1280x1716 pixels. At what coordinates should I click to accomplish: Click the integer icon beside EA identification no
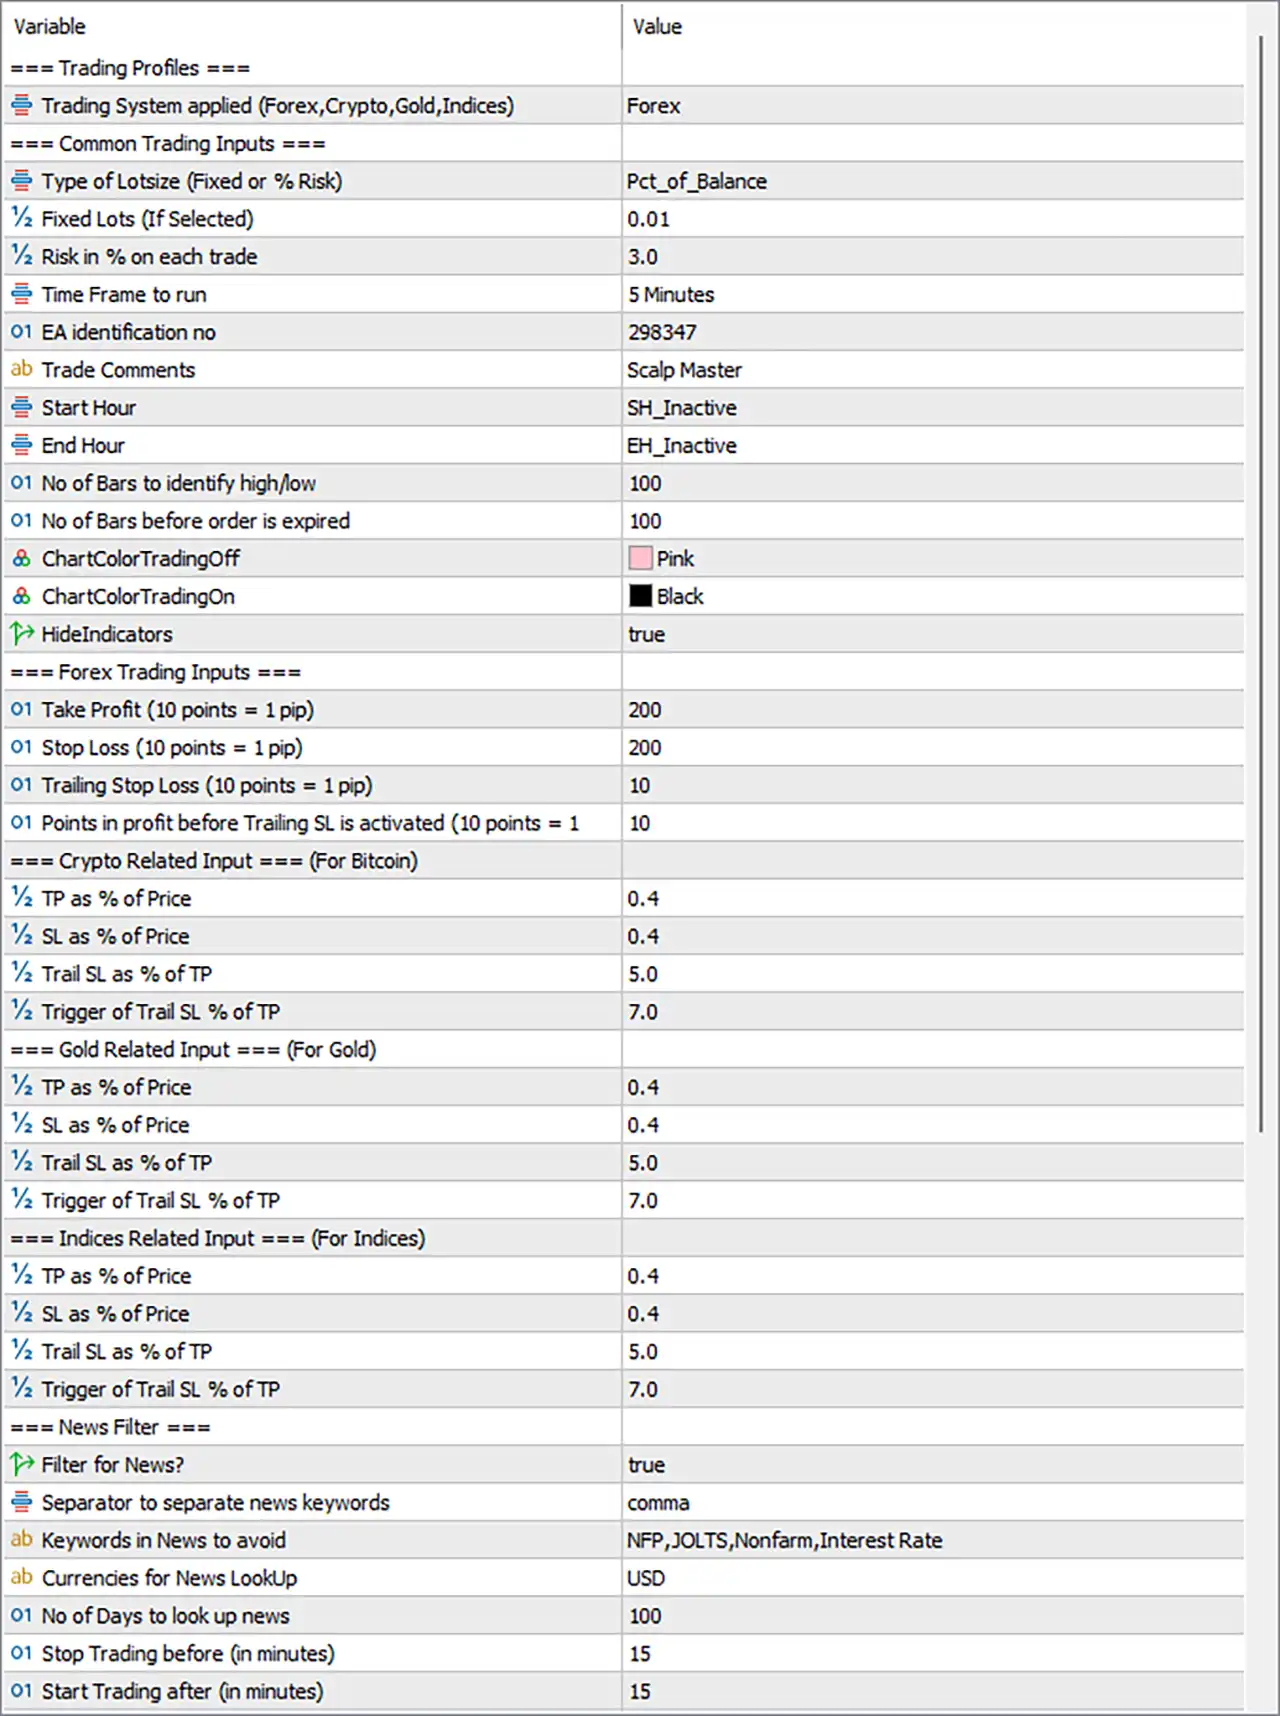tap(21, 332)
